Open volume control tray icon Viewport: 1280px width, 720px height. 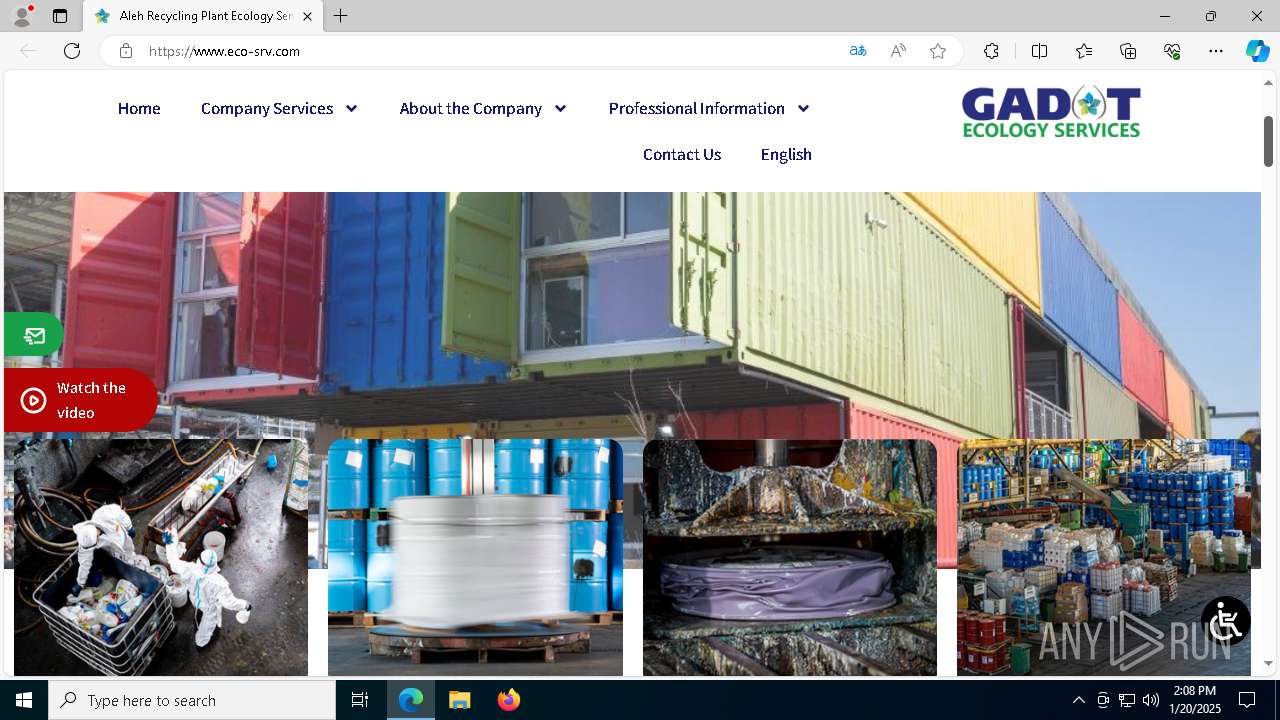tap(1151, 700)
